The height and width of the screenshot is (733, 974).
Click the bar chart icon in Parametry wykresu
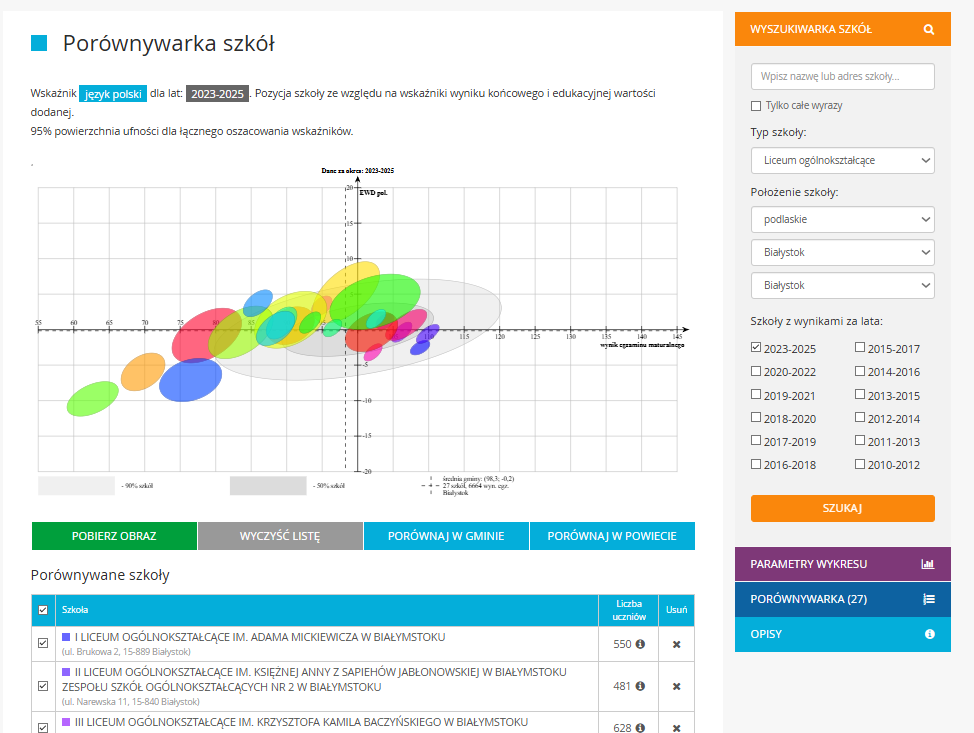[x=928, y=564]
